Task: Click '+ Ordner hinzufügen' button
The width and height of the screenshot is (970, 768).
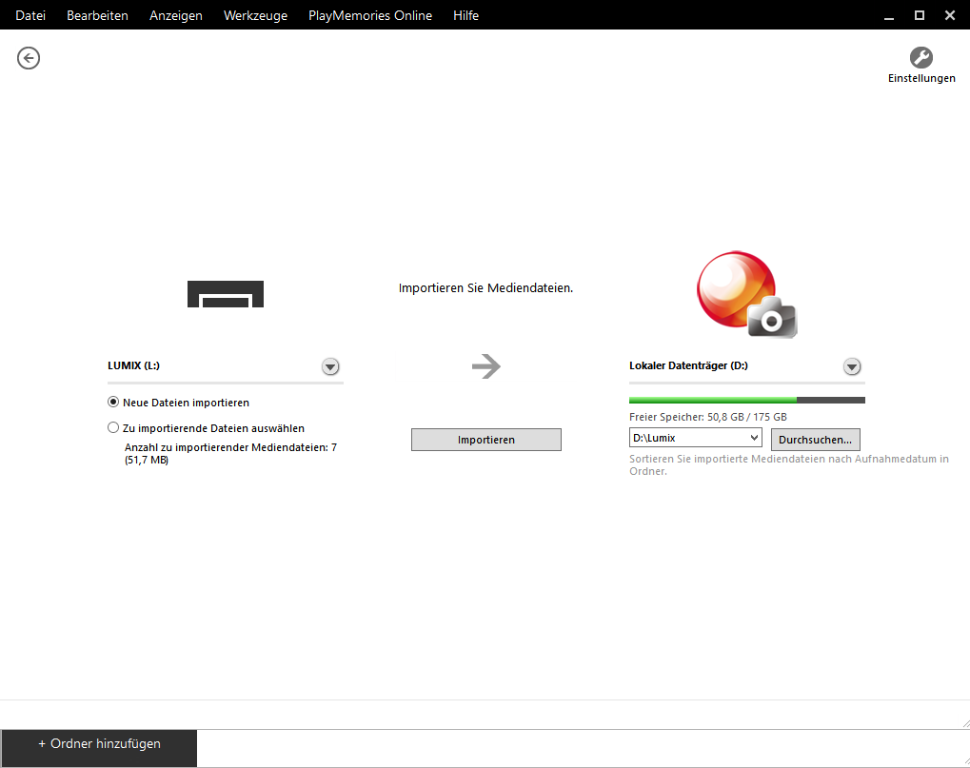Action: 99,744
